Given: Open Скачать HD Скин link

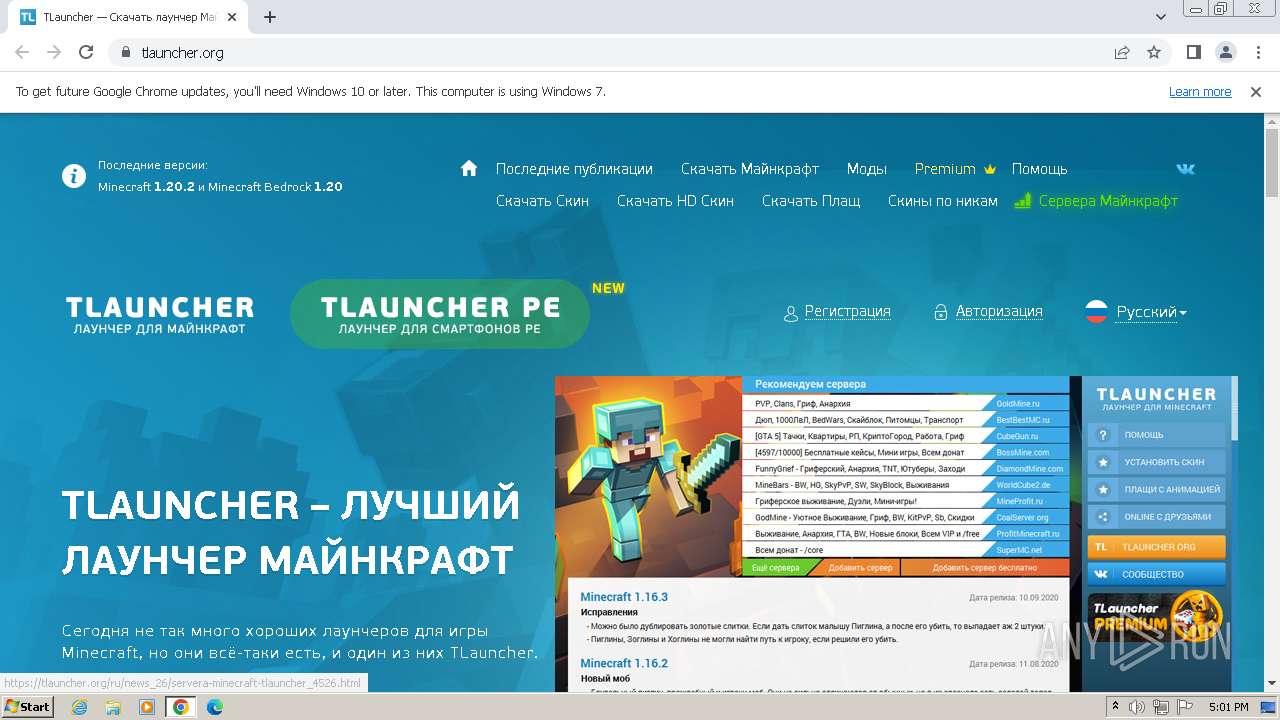Looking at the screenshot, I should 675,201.
